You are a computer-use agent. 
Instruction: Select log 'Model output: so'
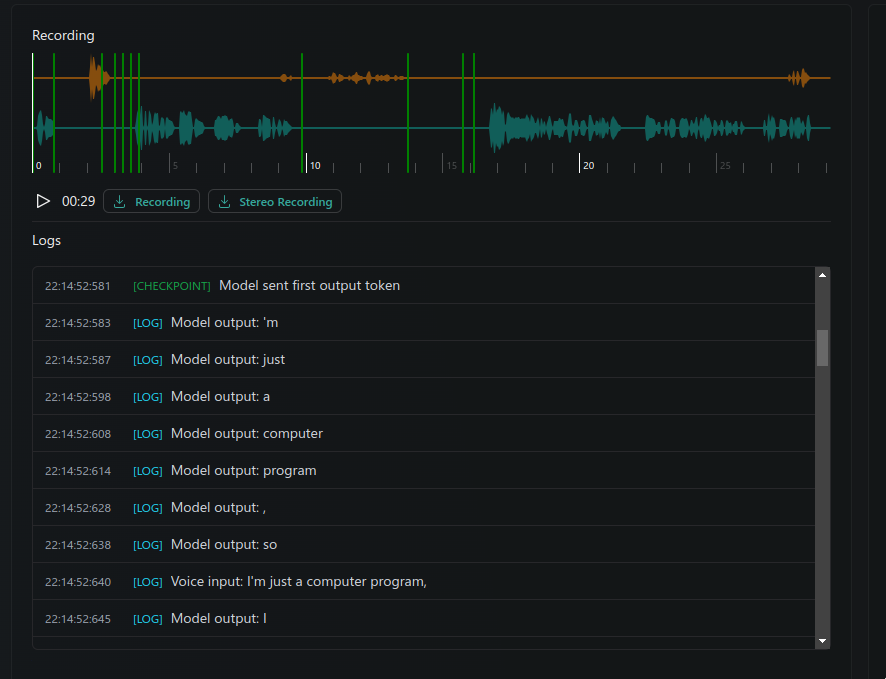tap(424, 545)
